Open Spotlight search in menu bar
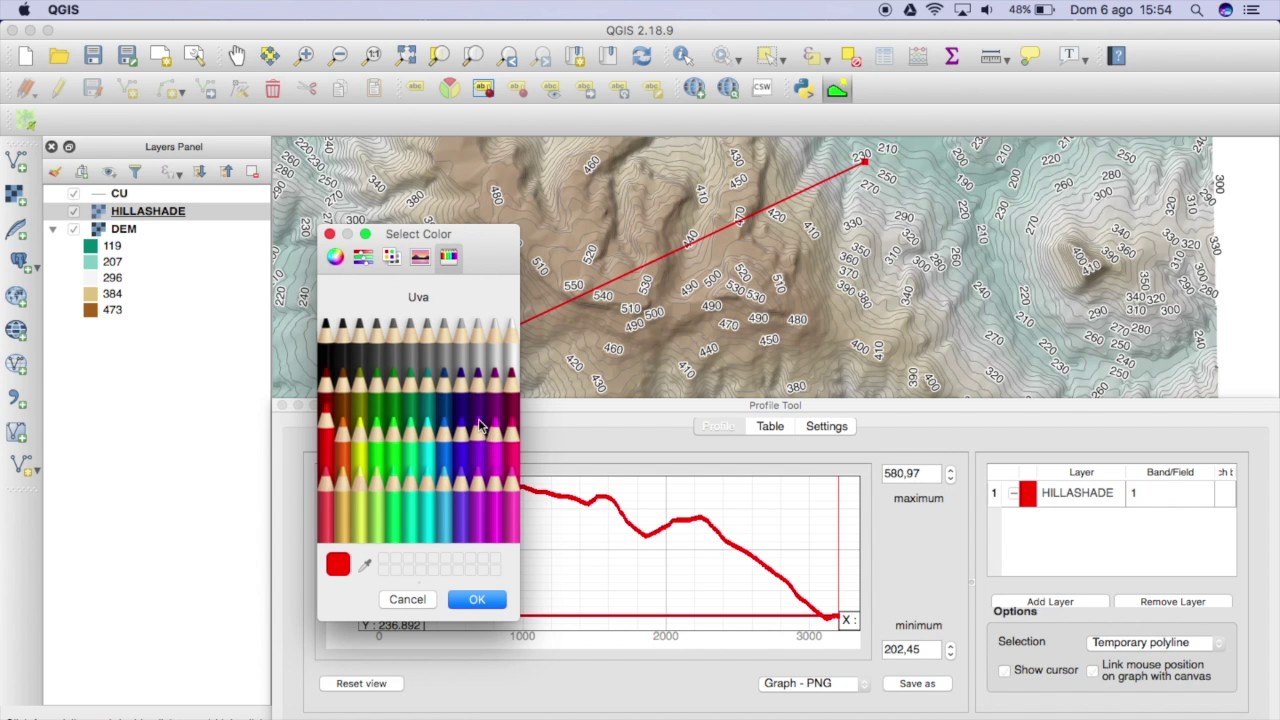This screenshot has height=720, width=1280. coord(1197,10)
